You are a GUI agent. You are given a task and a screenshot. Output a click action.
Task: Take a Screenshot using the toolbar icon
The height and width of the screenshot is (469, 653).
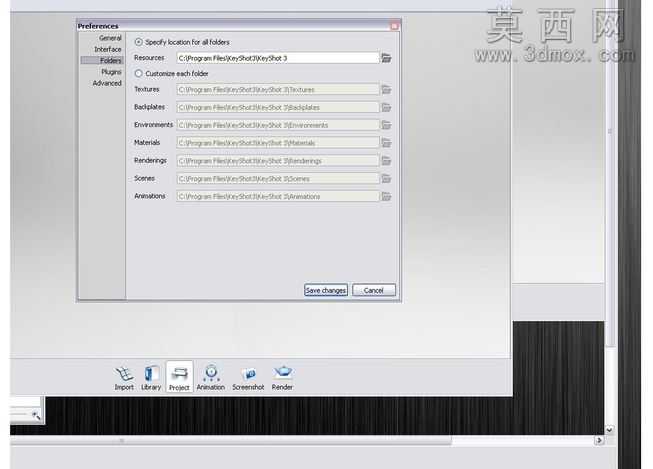pos(248,379)
